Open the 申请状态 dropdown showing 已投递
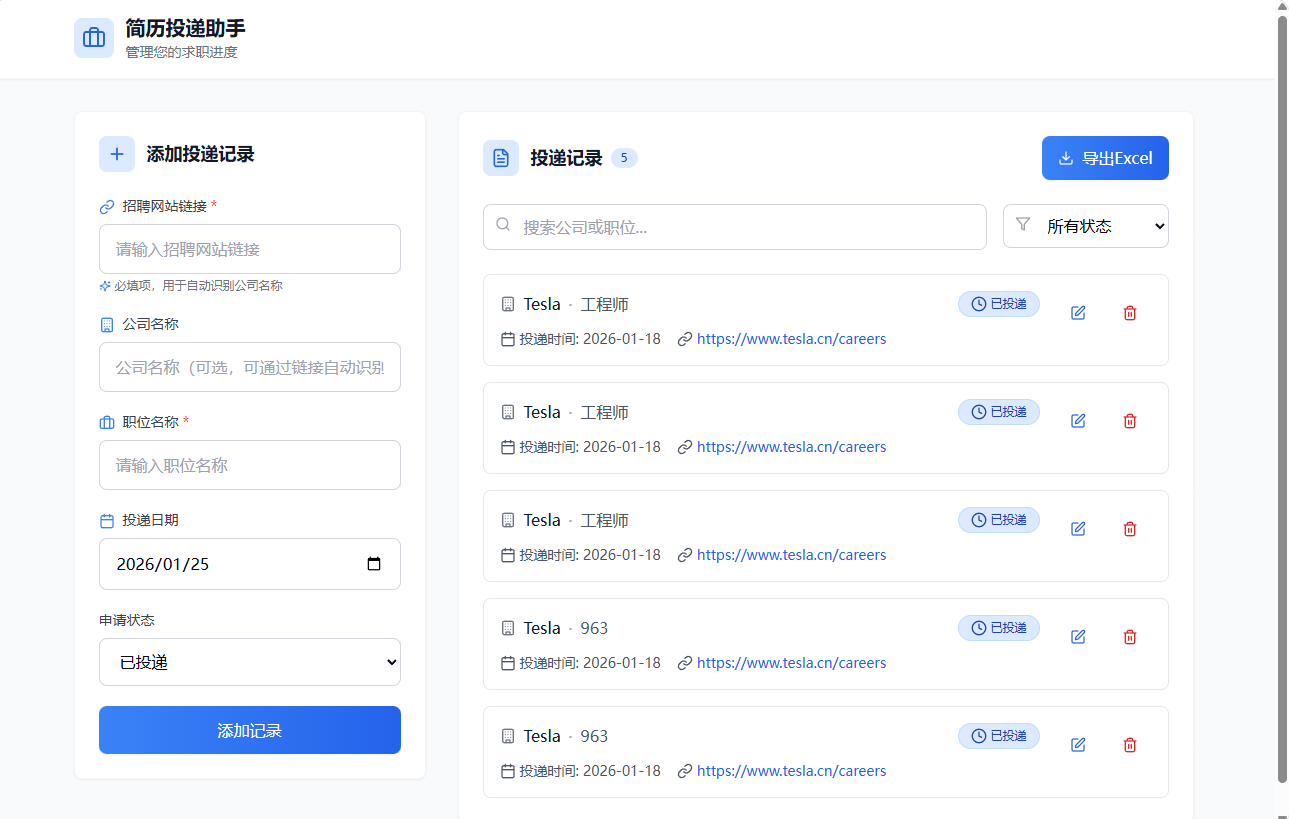Image resolution: width=1289 pixels, height=819 pixels. pos(250,662)
